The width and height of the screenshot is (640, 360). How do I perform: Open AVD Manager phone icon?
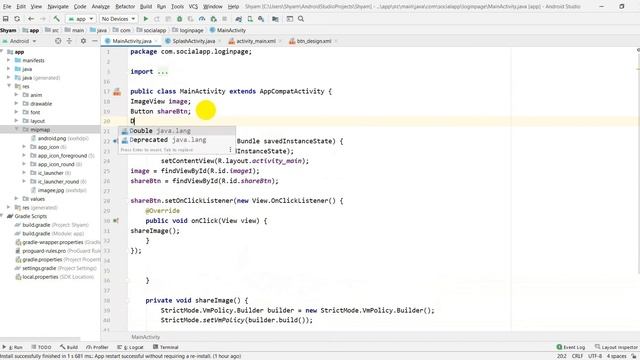[250, 19]
